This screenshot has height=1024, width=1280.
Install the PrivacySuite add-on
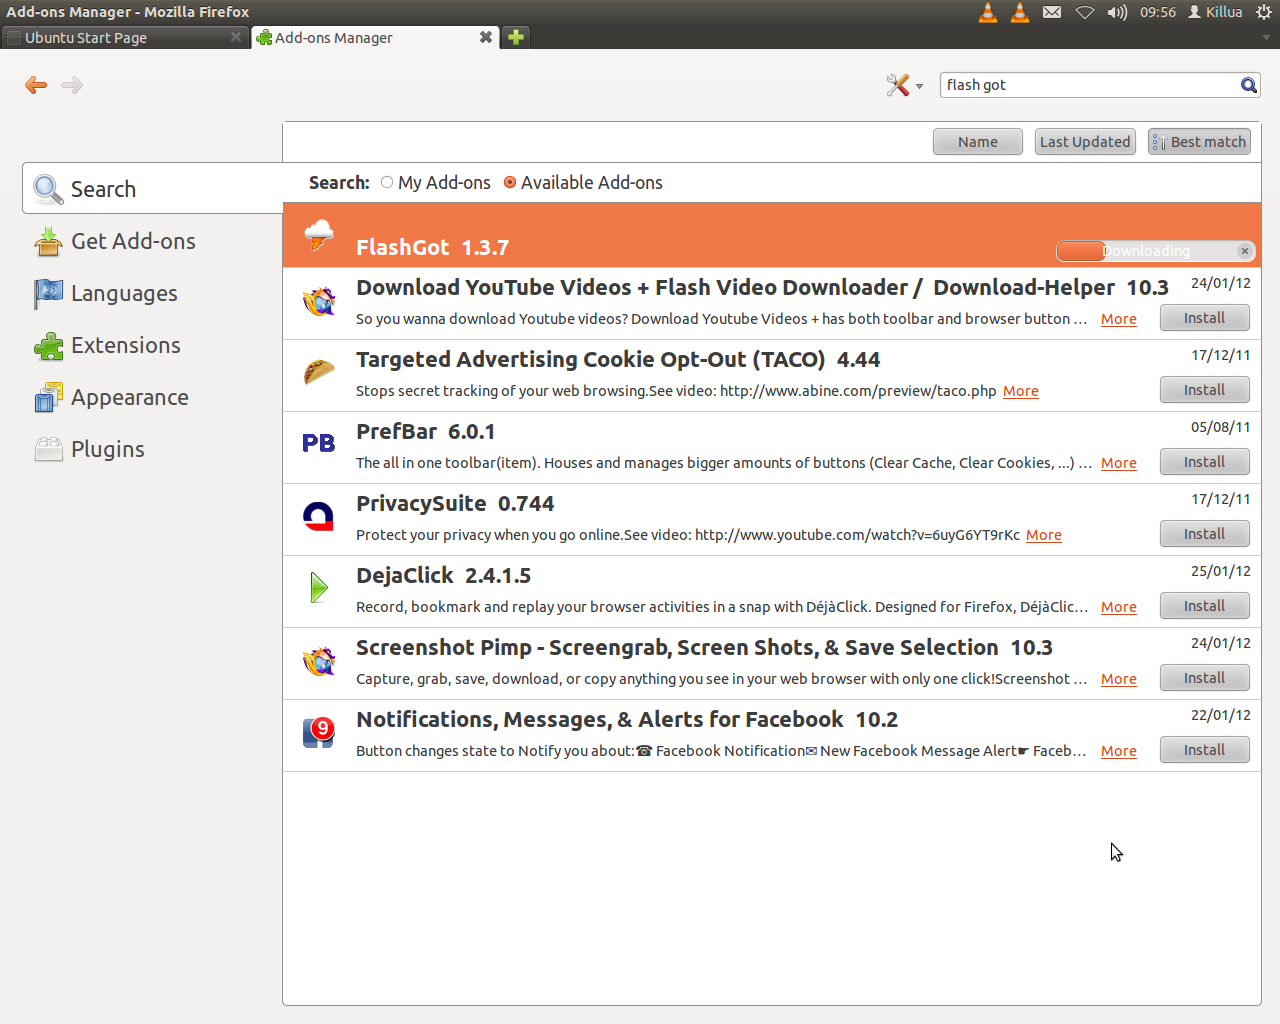pyautogui.click(x=1204, y=534)
